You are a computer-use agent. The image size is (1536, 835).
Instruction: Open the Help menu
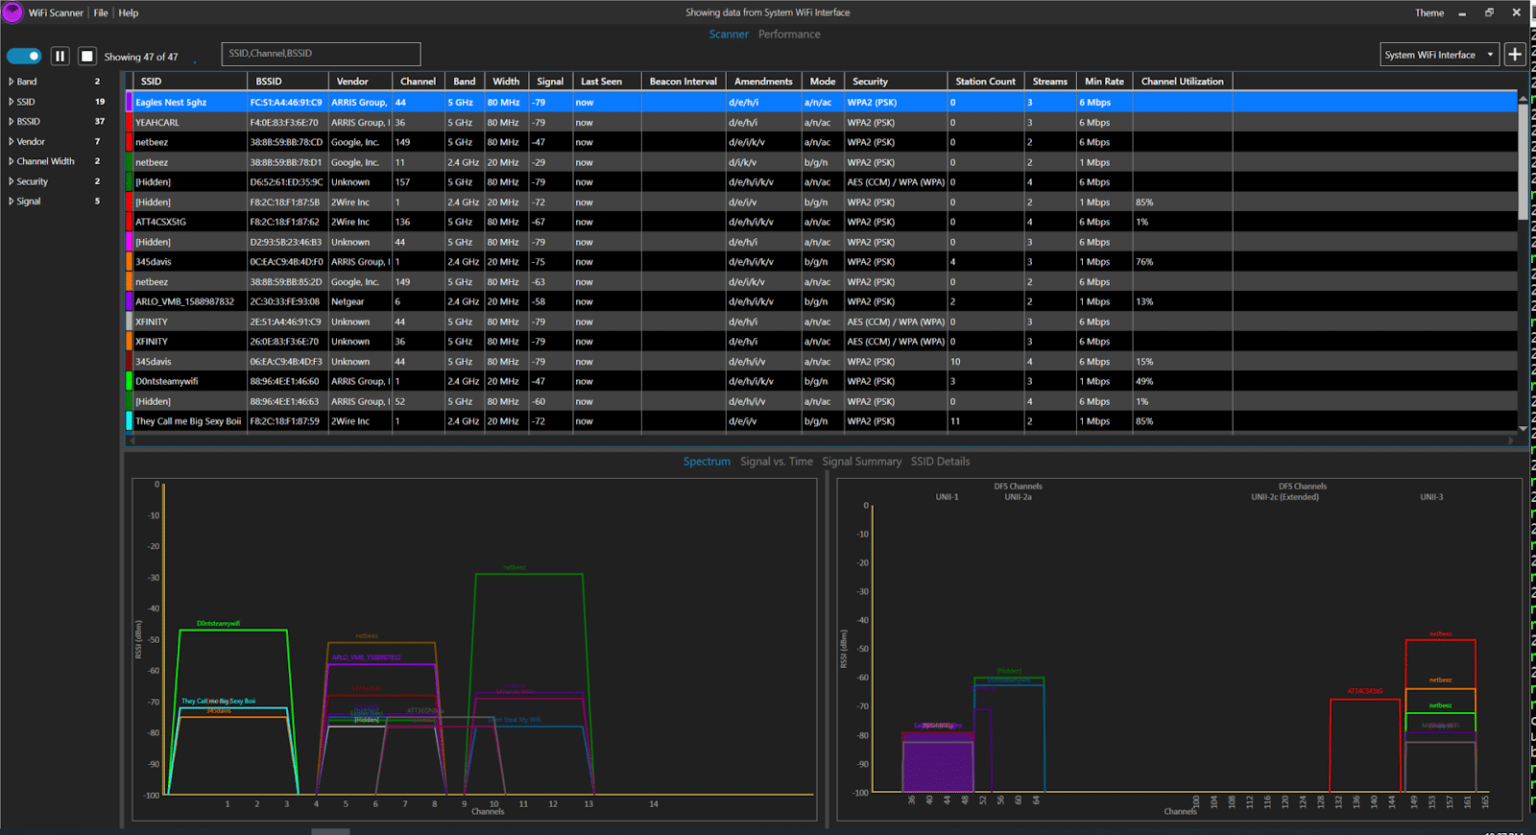(x=128, y=12)
